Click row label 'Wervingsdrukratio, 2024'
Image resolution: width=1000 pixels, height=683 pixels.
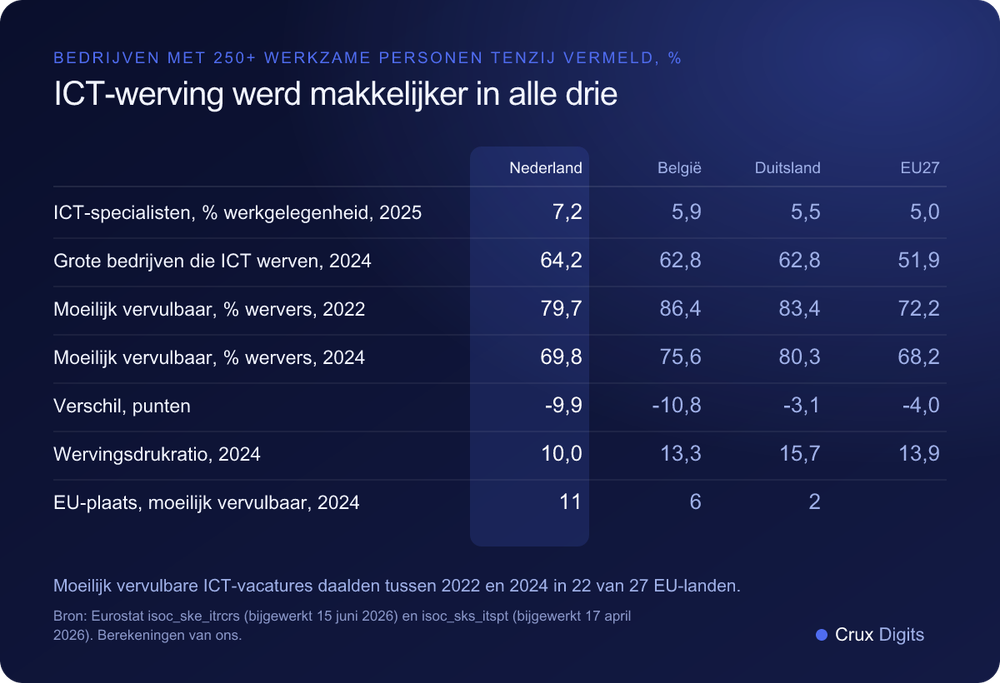coord(157,454)
